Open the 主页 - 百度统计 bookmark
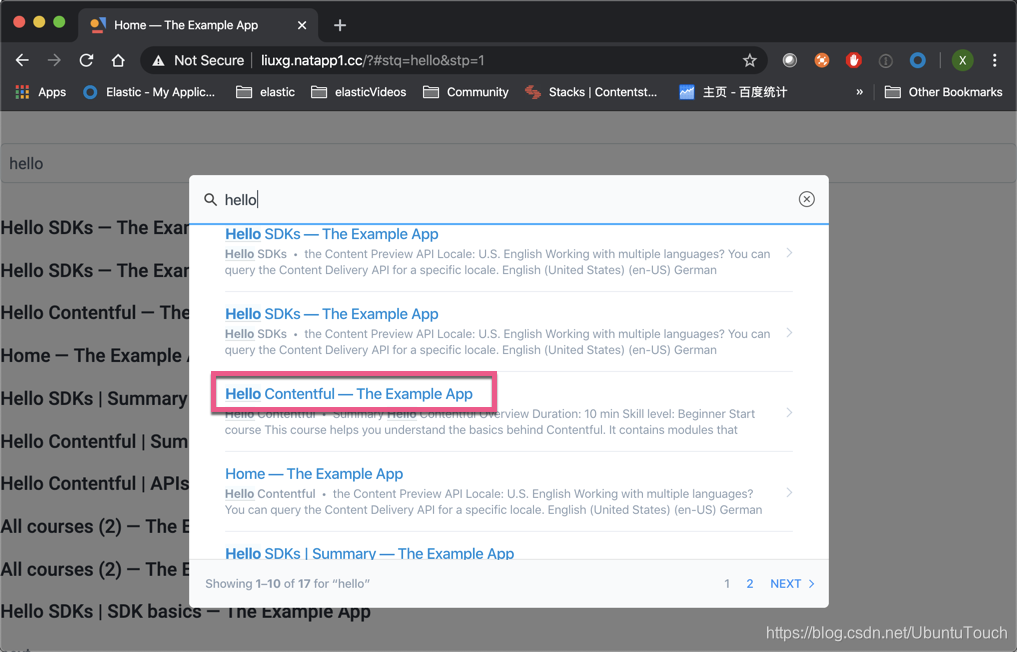Viewport: 1017px width, 652px height. coord(733,92)
